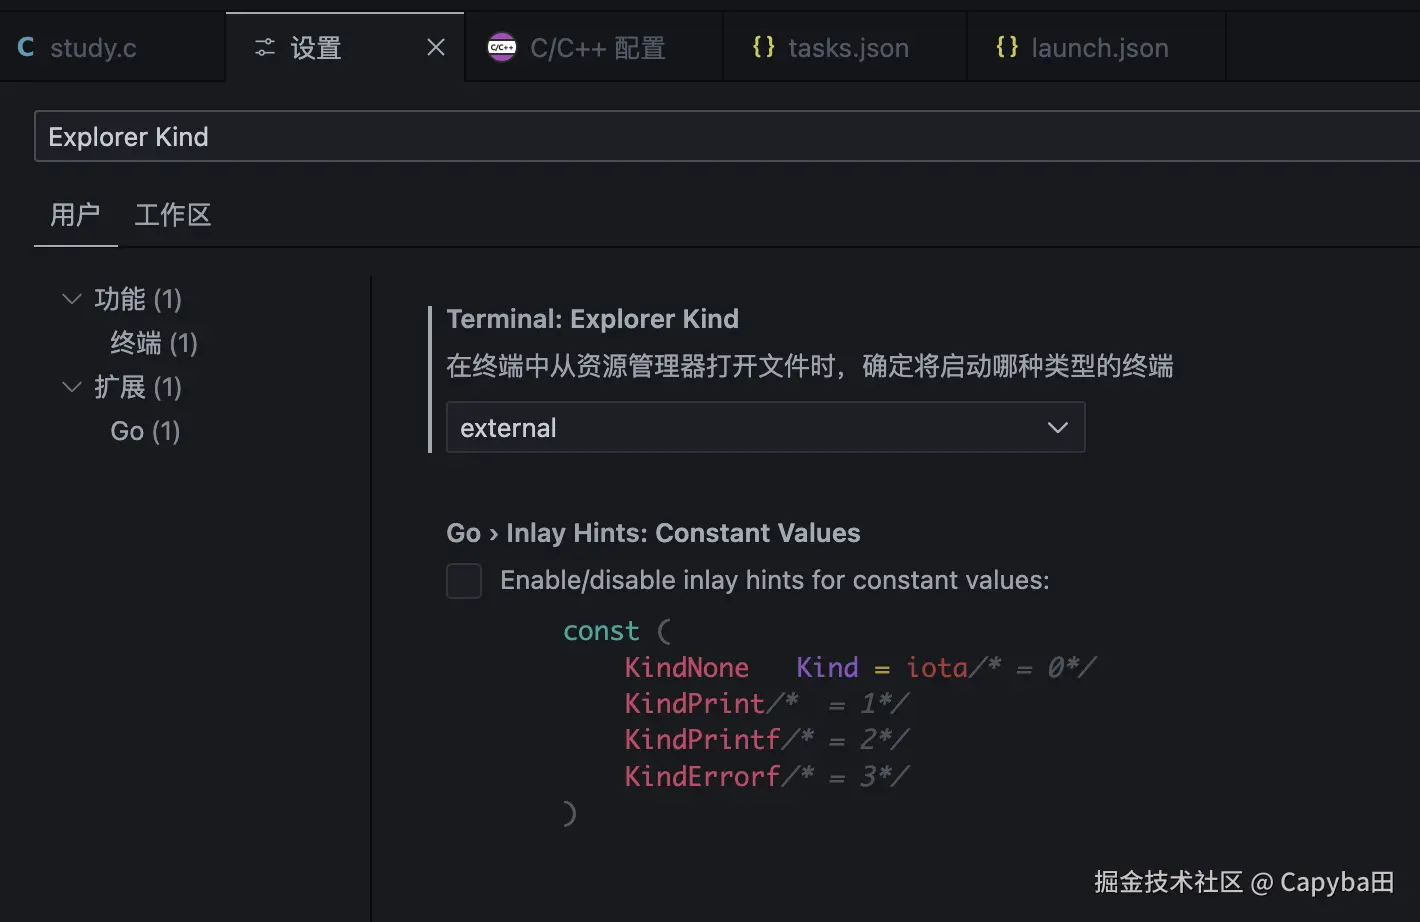
Task: Select 终端 (1) in settings tree
Action: click(154, 343)
